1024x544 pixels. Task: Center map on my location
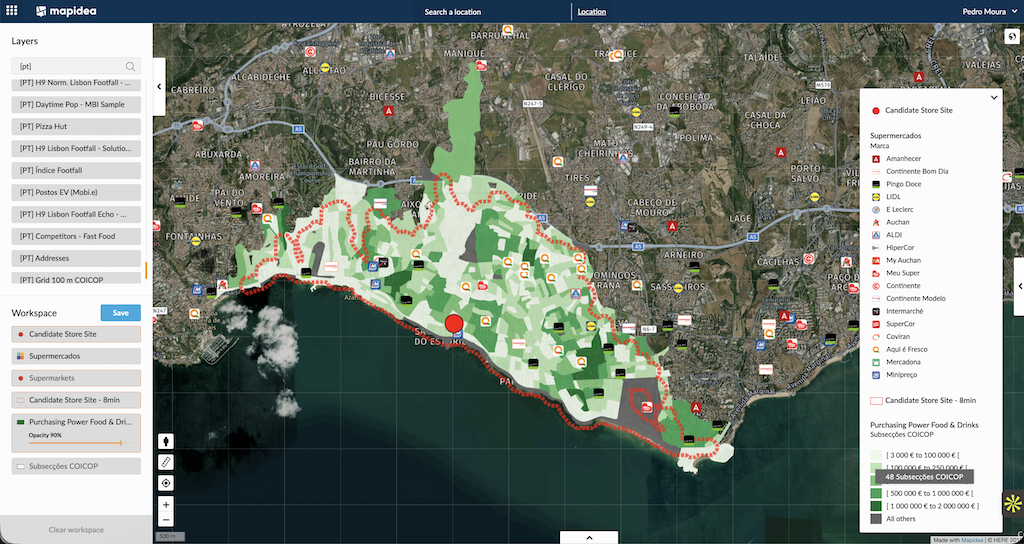pos(166,483)
